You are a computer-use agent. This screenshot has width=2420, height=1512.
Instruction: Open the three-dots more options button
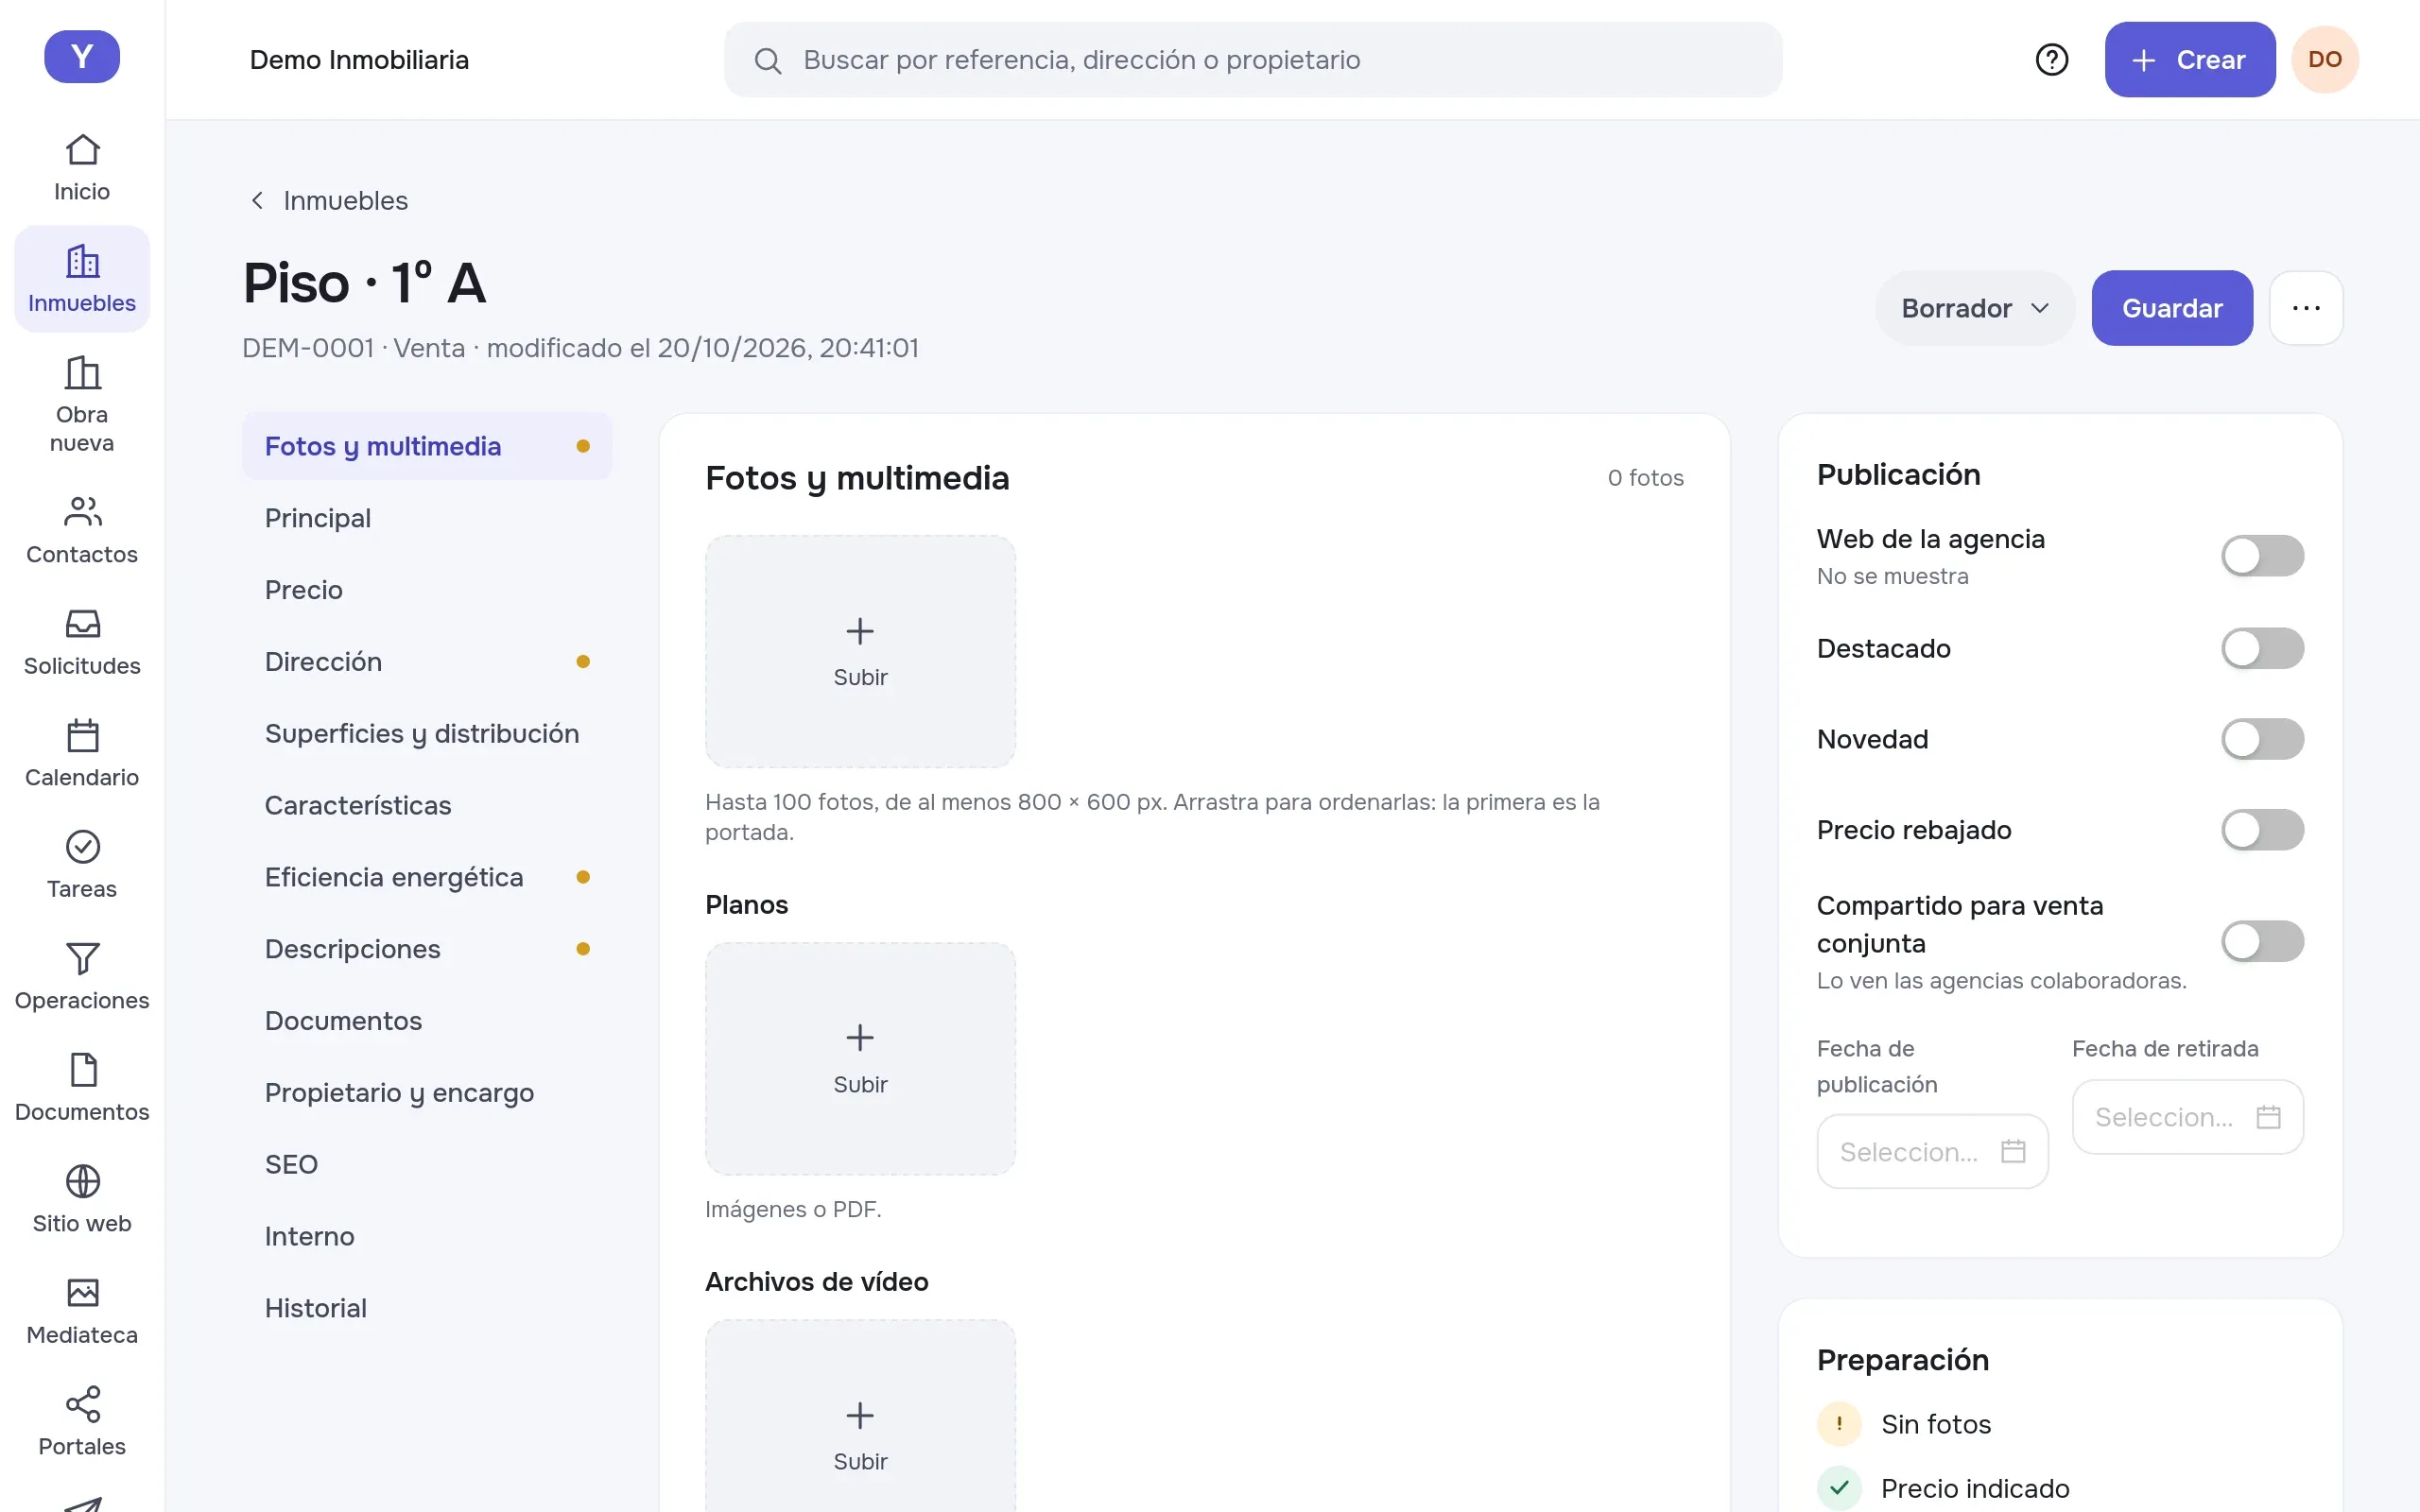(2305, 308)
